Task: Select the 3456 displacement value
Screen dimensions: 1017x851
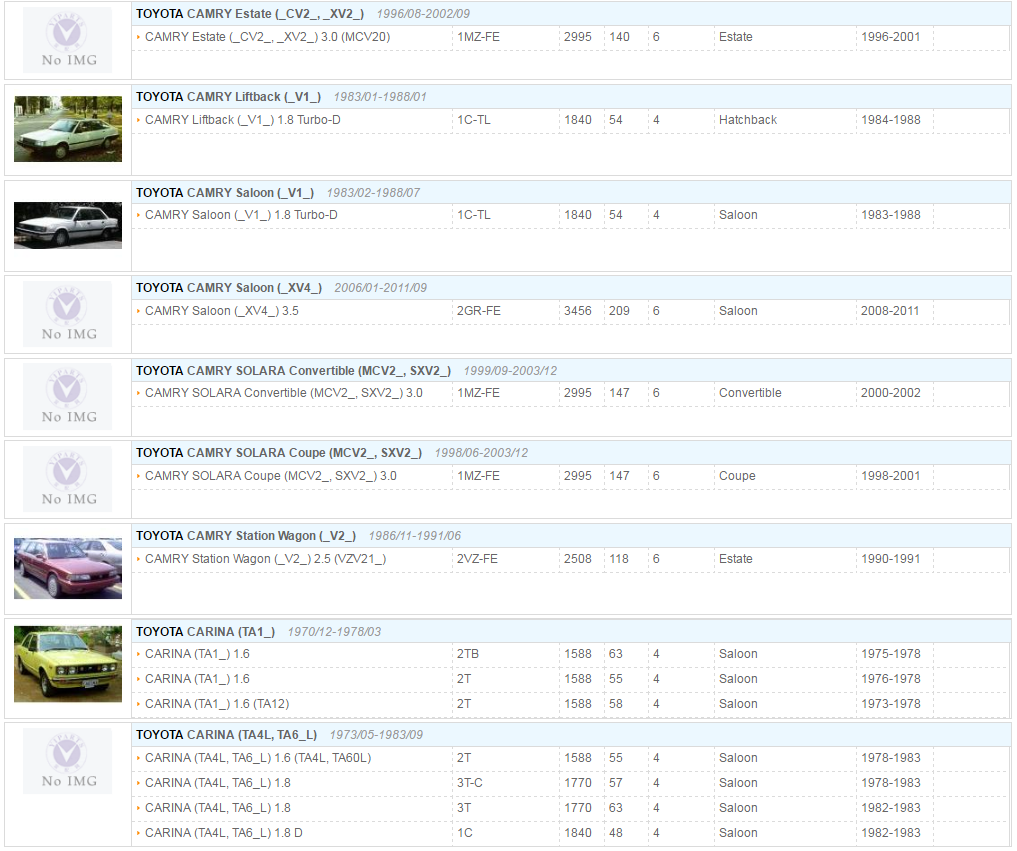Action: (x=577, y=311)
